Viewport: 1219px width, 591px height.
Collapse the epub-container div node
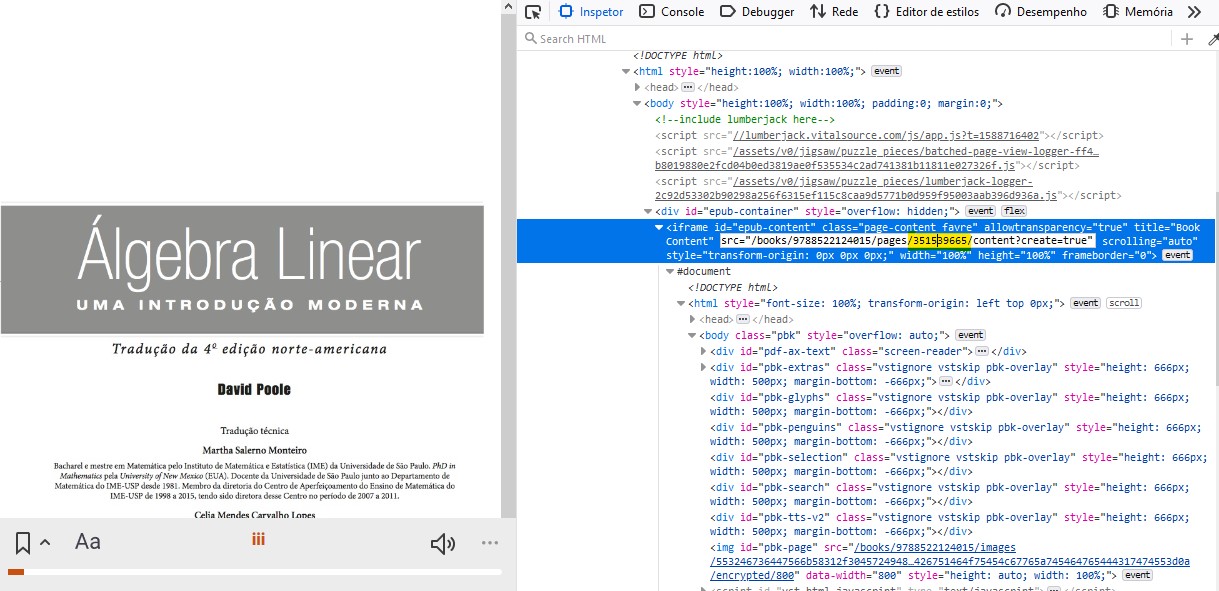(x=647, y=212)
